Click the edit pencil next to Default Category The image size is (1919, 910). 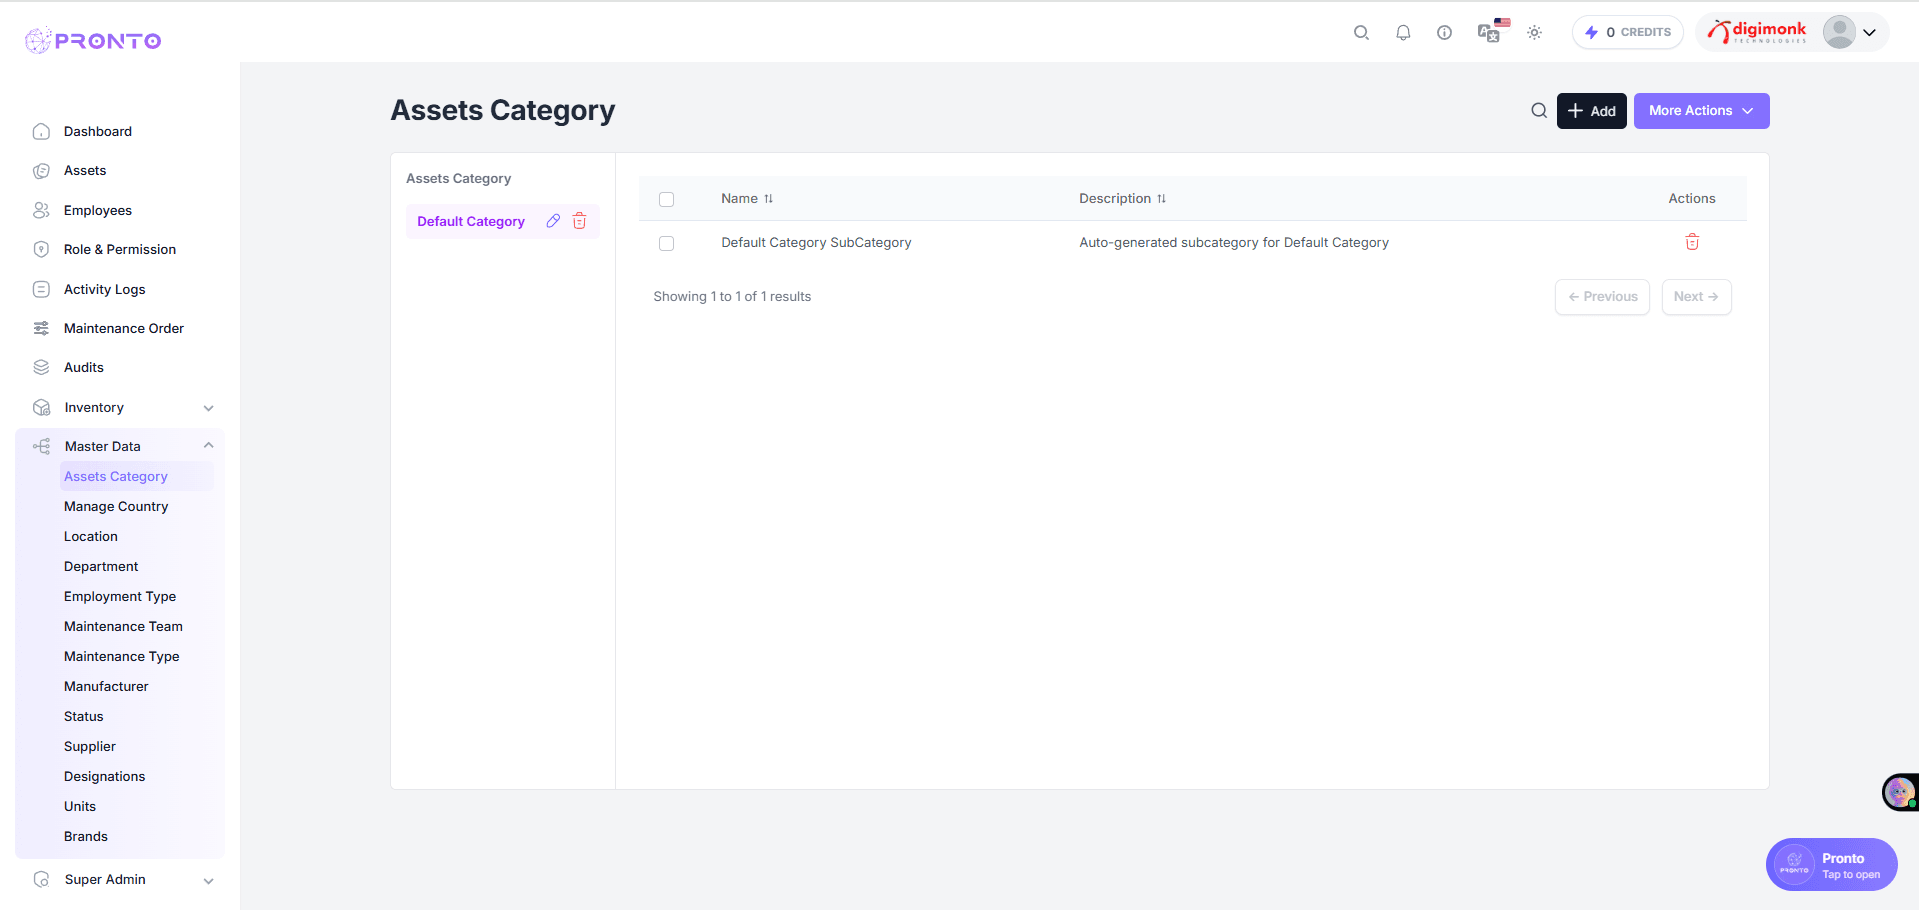[x=554, y=221]
